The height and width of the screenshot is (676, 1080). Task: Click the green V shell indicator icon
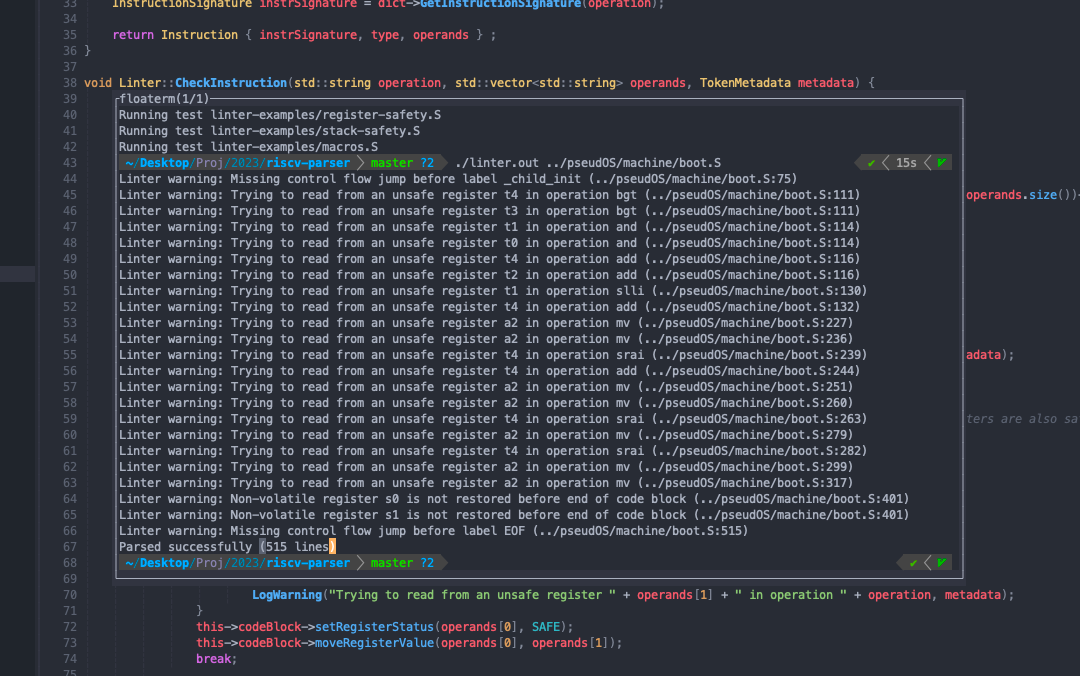click(x=943, y=162)
